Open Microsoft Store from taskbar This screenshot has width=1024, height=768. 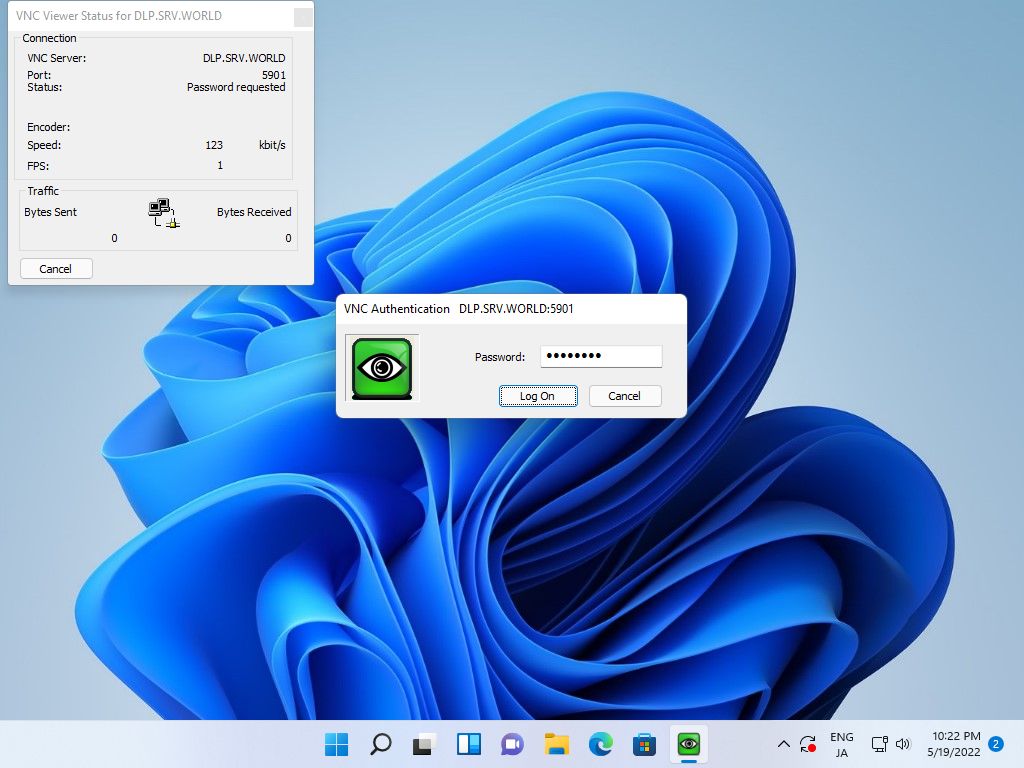tap(645, 744)
